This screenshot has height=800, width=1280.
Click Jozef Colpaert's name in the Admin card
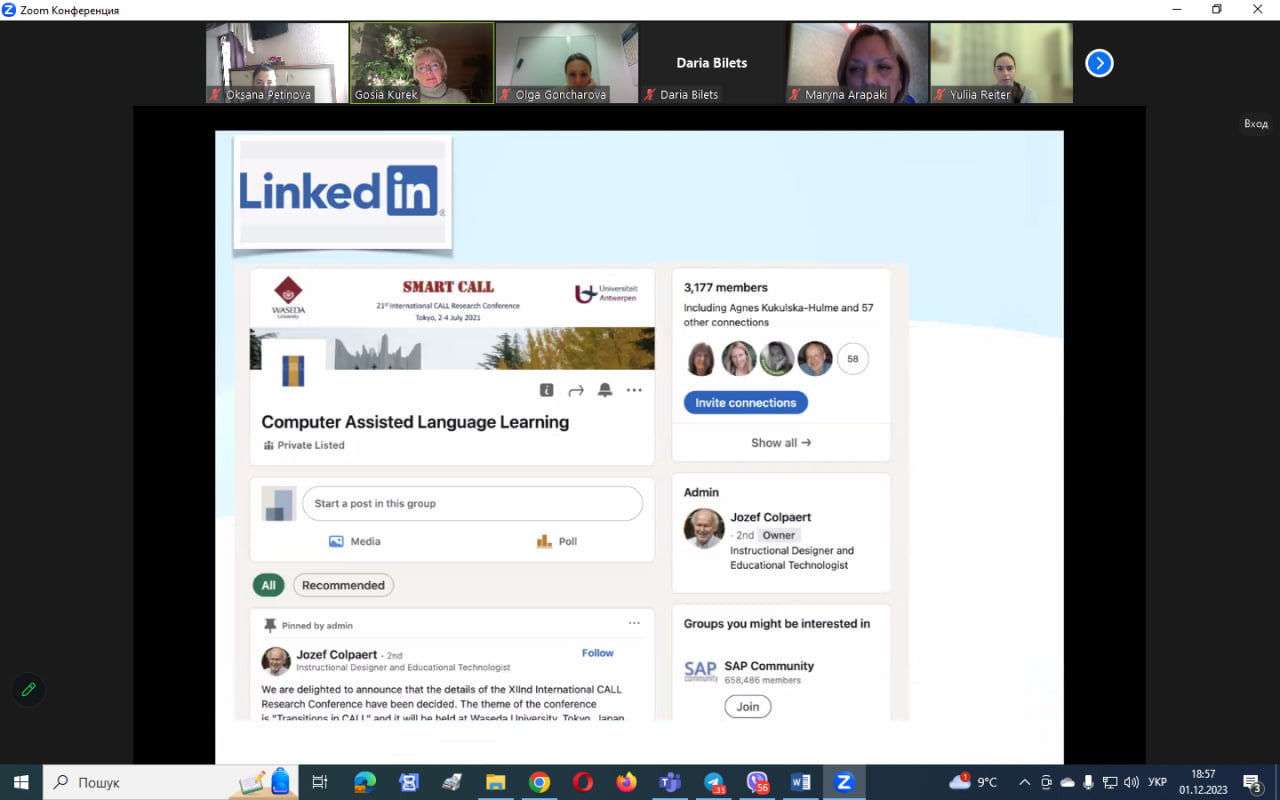pyautogui.click(x=771, y=517)
